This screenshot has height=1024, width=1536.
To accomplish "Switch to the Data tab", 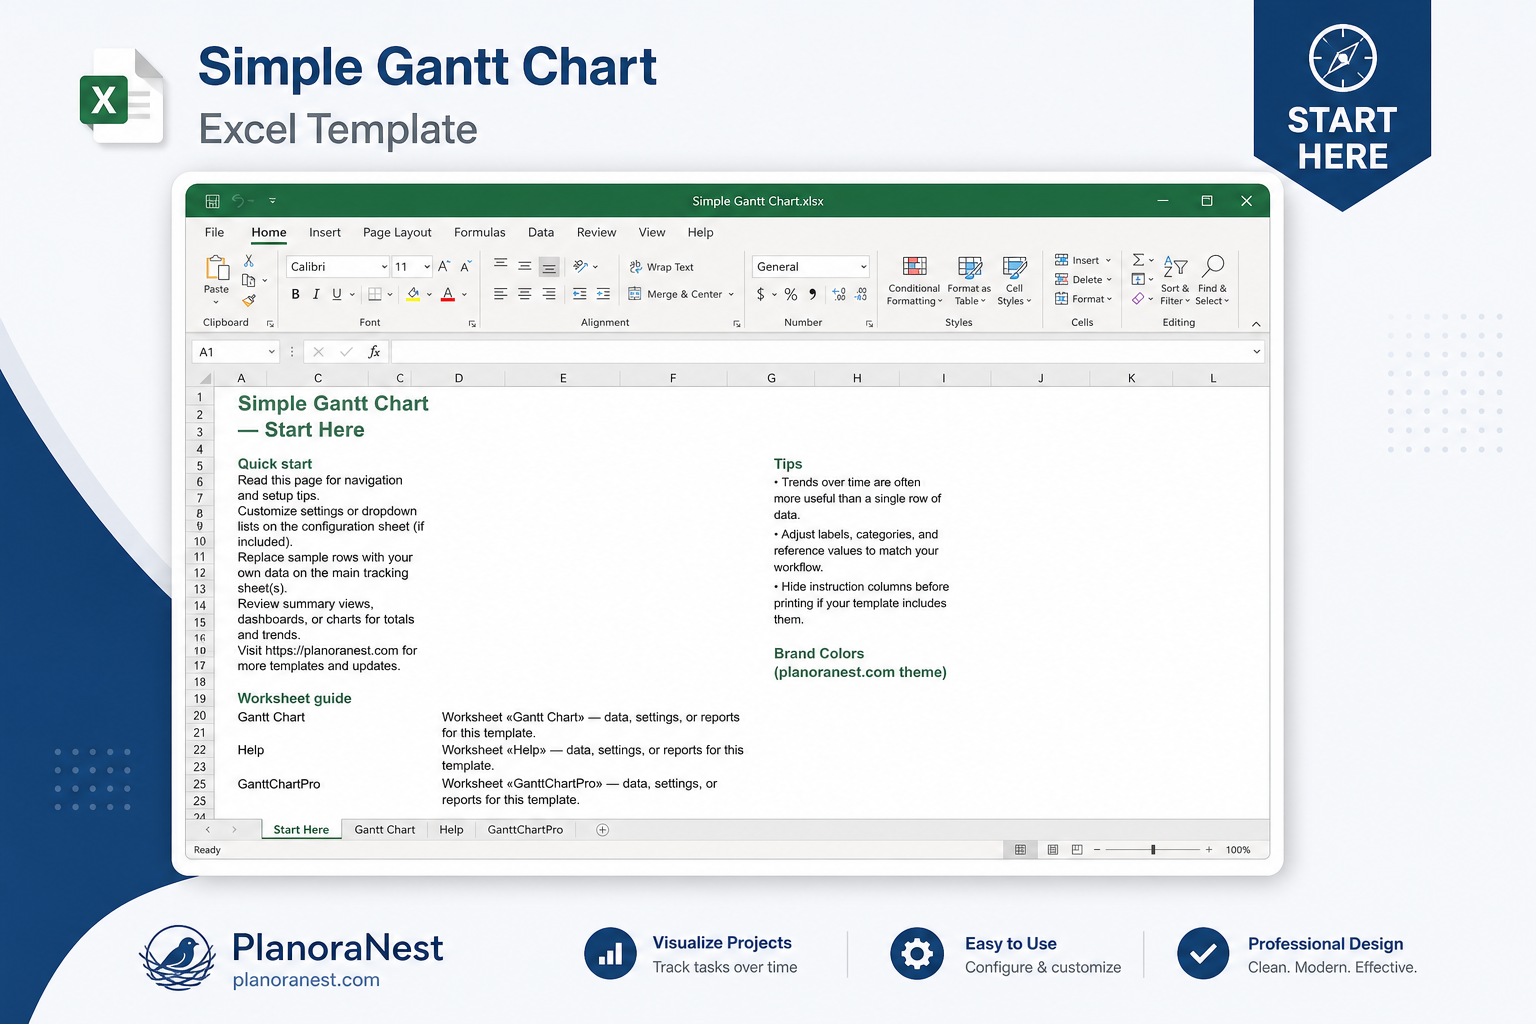I will [x=541, y=232].
